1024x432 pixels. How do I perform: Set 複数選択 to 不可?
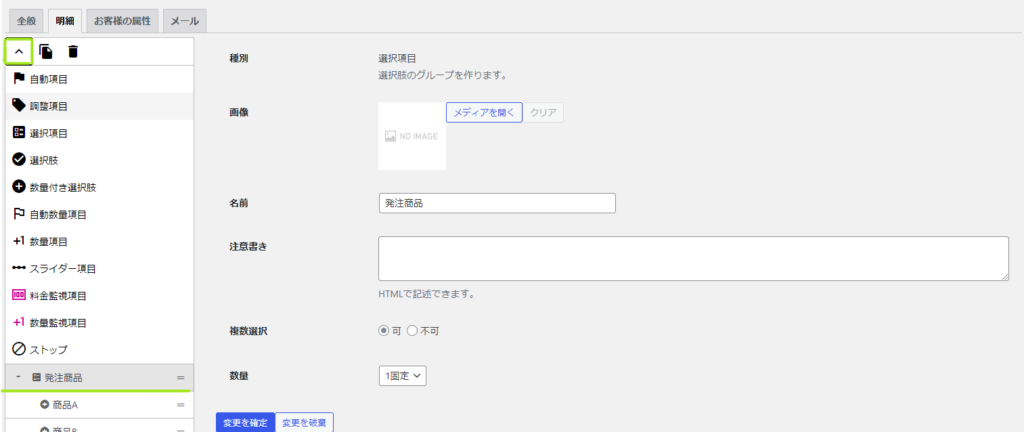click(x=412, y=331)
